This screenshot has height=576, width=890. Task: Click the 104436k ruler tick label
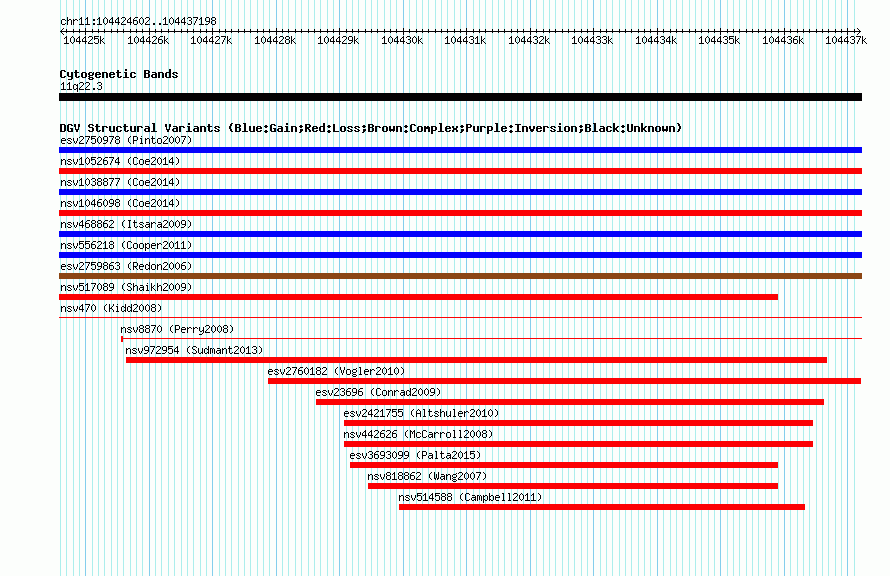[x=783, y=40]
